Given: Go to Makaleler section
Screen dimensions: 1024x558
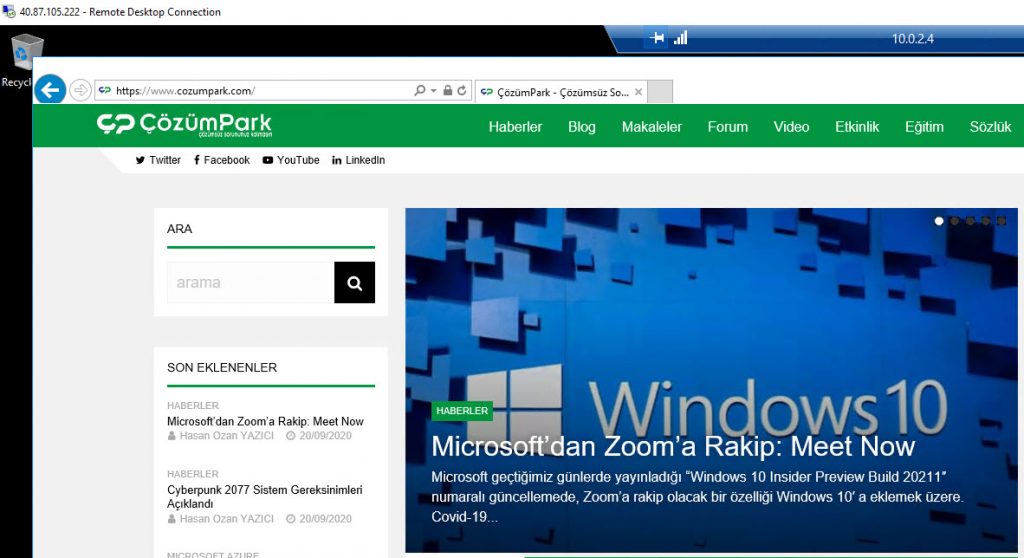Looking at the screenshot, I should pos(651,127).
